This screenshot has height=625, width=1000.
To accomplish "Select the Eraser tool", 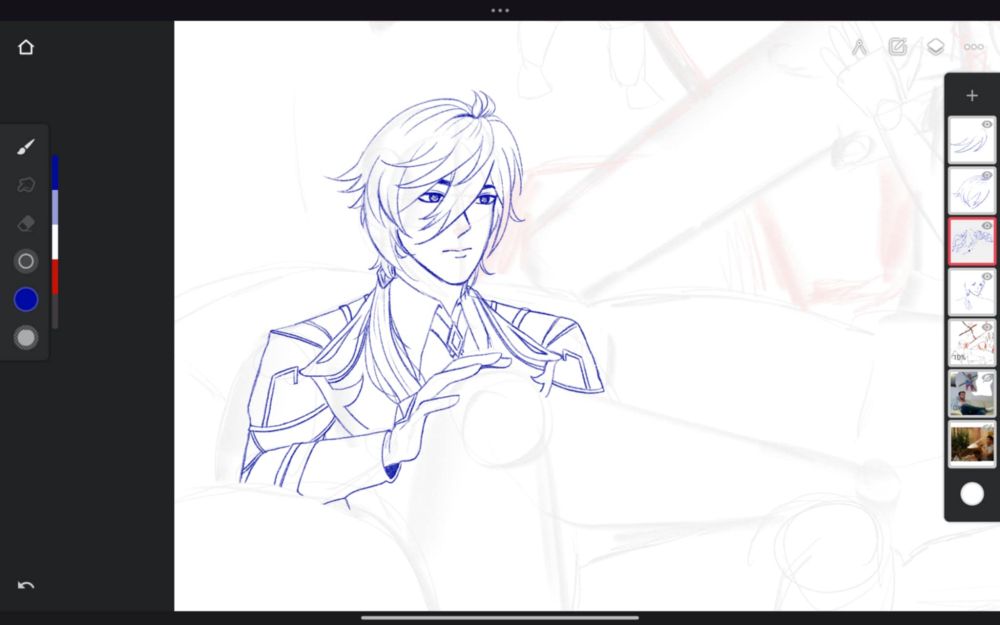I will [x=26, y=223].
